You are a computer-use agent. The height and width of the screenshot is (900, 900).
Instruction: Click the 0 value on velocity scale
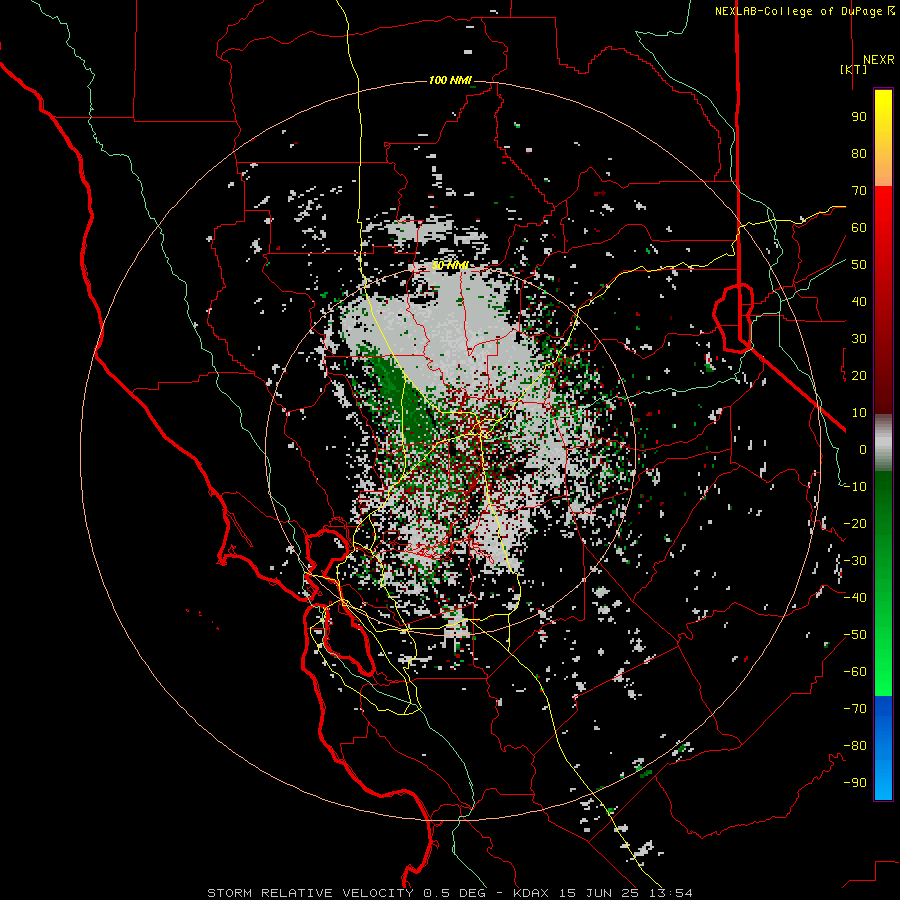tap(863, 449)
